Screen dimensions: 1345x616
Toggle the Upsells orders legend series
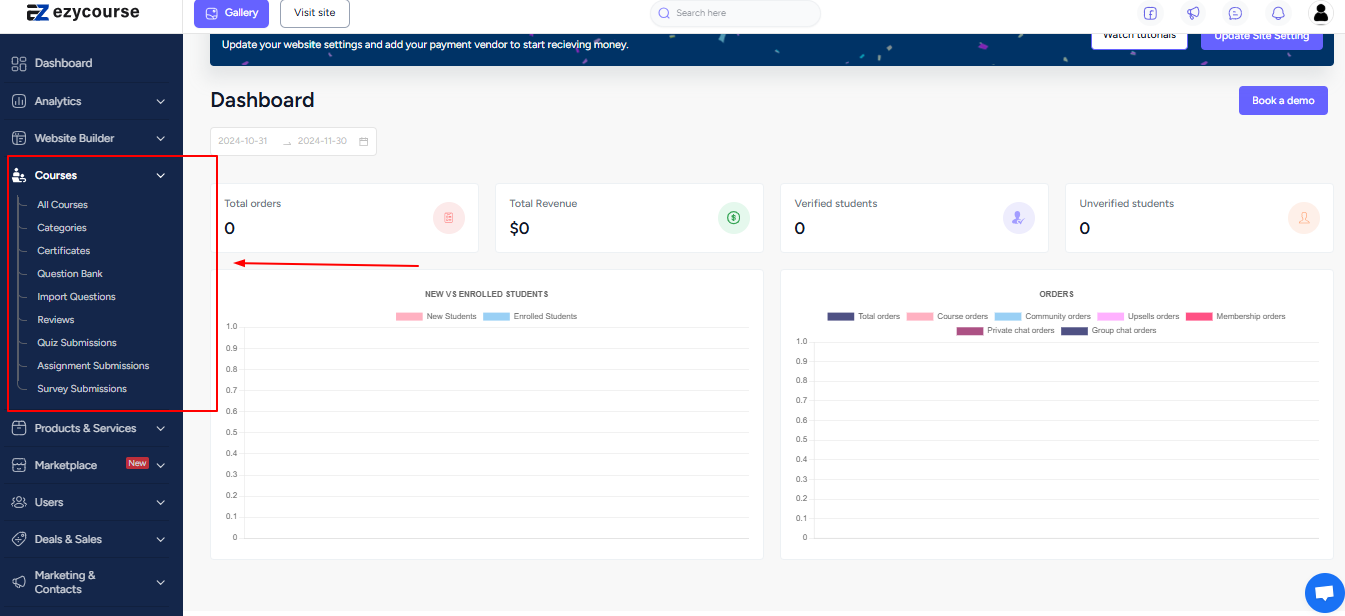click(x=1138, y=316)
